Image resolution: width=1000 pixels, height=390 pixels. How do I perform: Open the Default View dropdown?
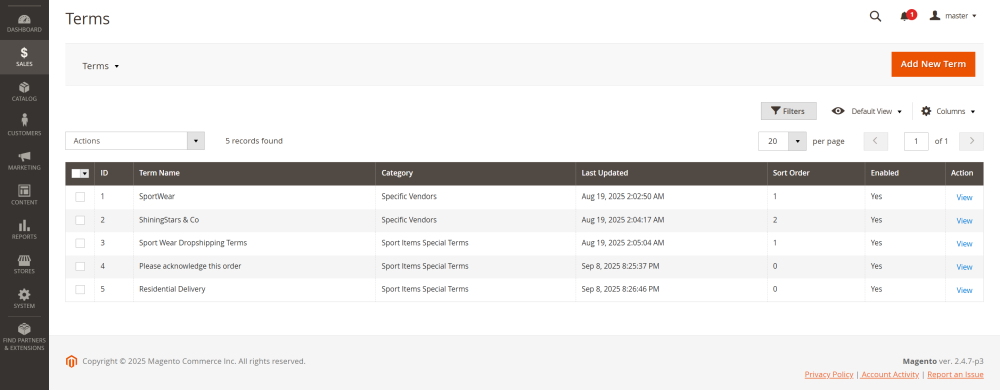(x=867, y=111)
